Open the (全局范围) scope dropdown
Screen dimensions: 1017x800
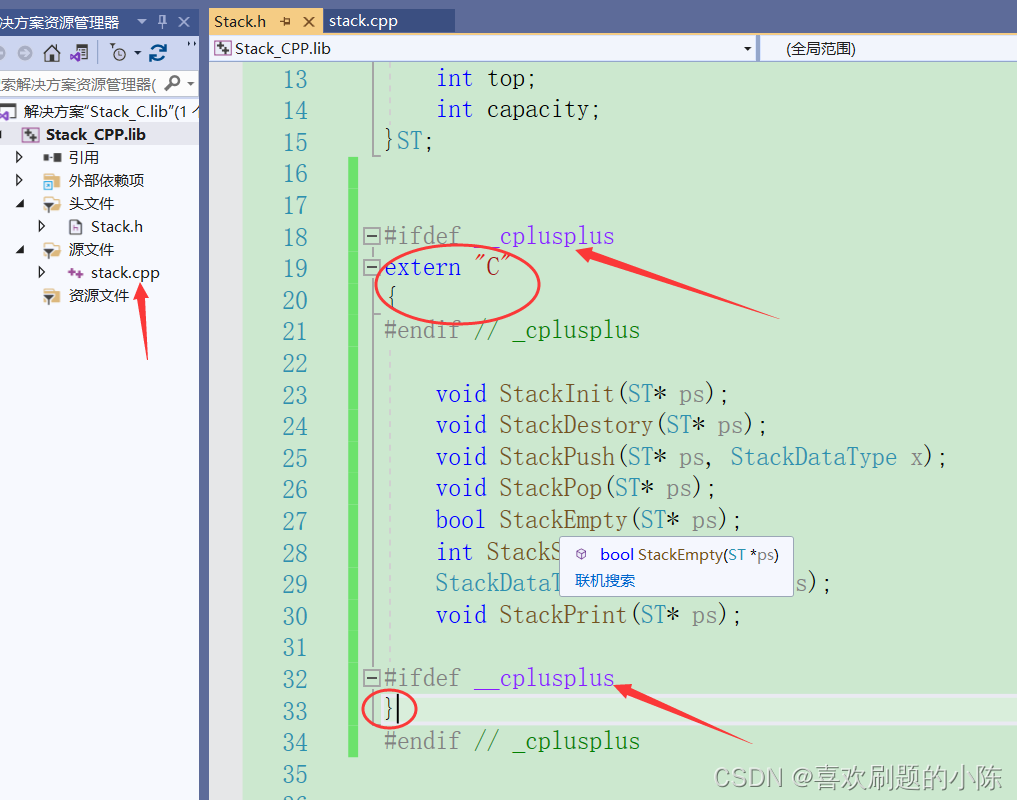point(889,49)
